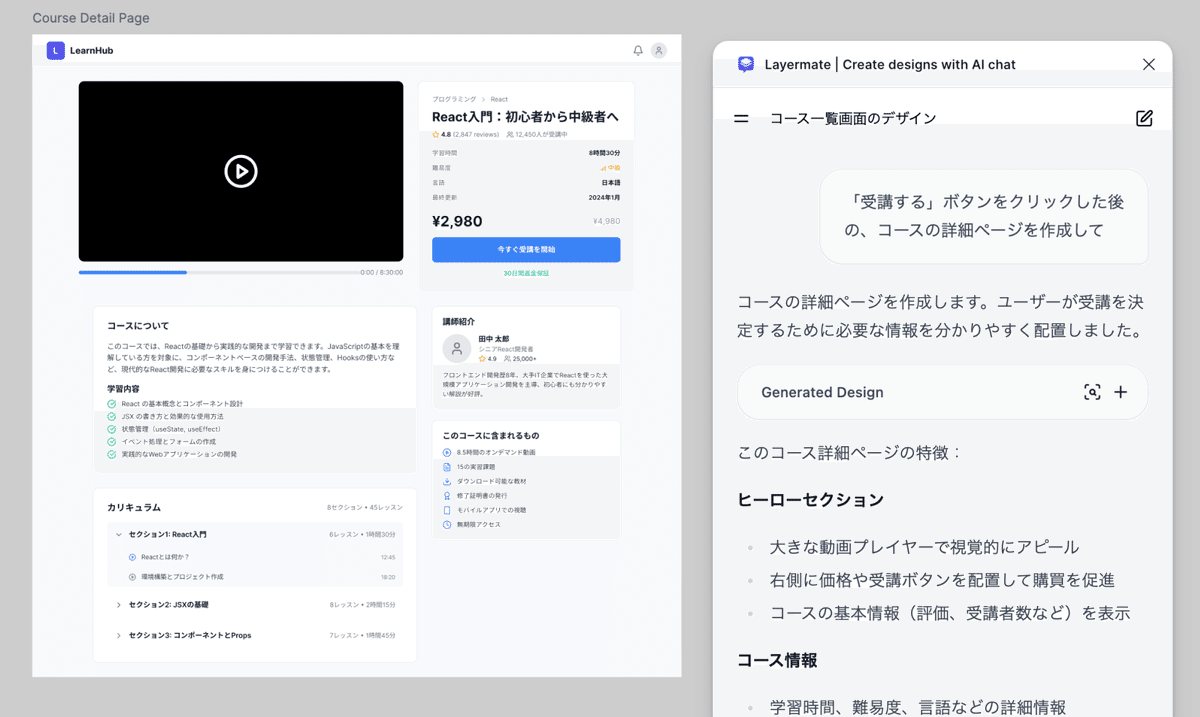Open the user profile icon on LearnHub

click(659, 49)
